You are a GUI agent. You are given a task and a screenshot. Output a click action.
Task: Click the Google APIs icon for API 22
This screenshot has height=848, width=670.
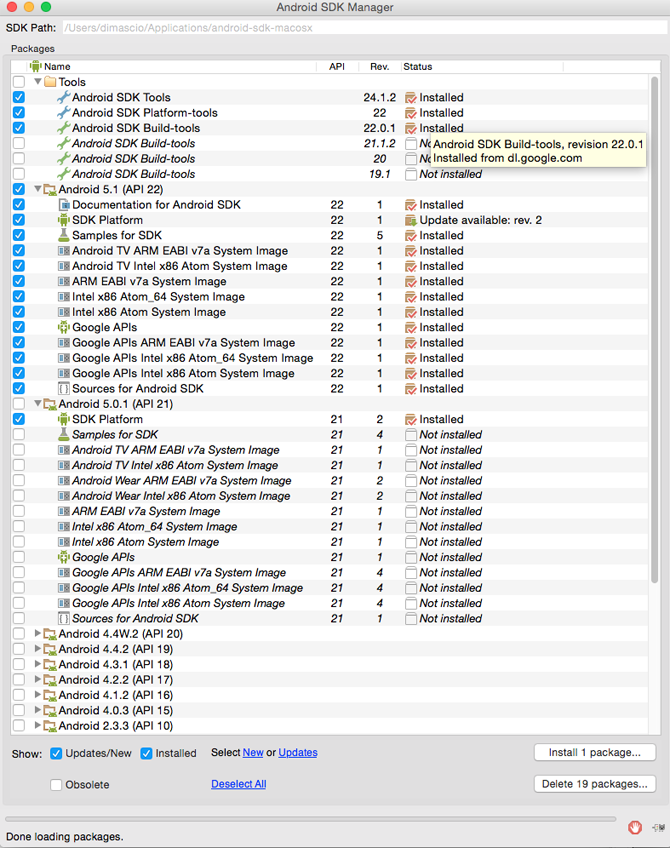click(x=64, y=327)
